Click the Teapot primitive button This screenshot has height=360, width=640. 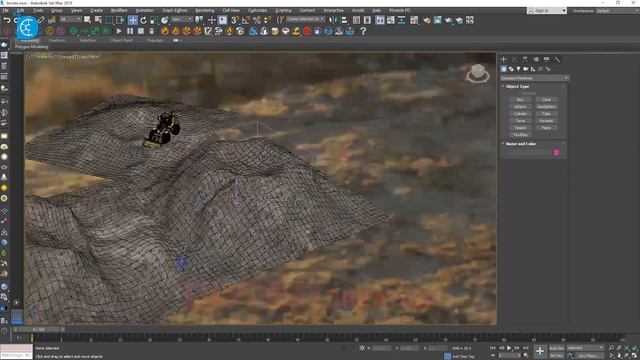520,128
